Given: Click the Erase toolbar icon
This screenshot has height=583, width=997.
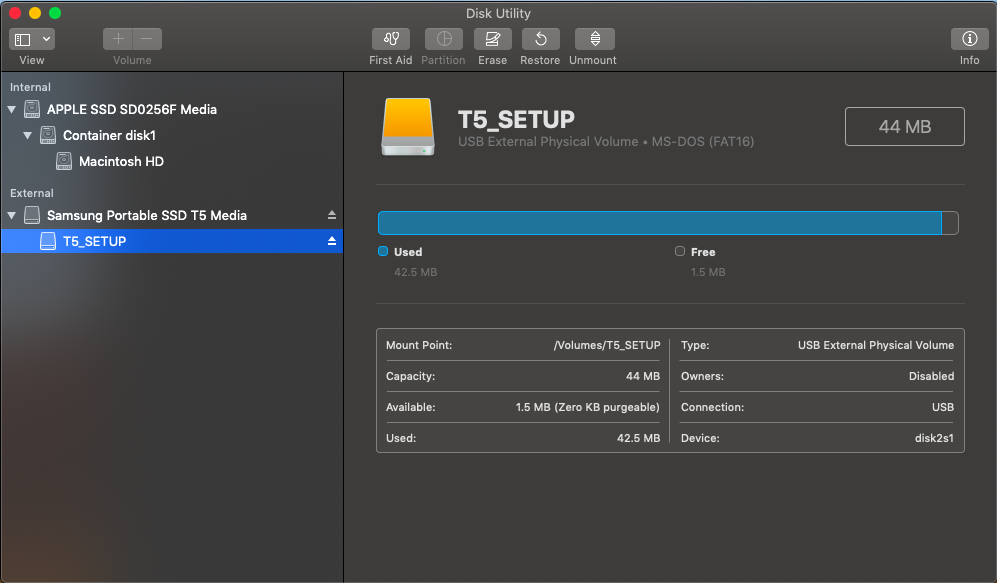Looking at the screenshot, I should (492, 39).
